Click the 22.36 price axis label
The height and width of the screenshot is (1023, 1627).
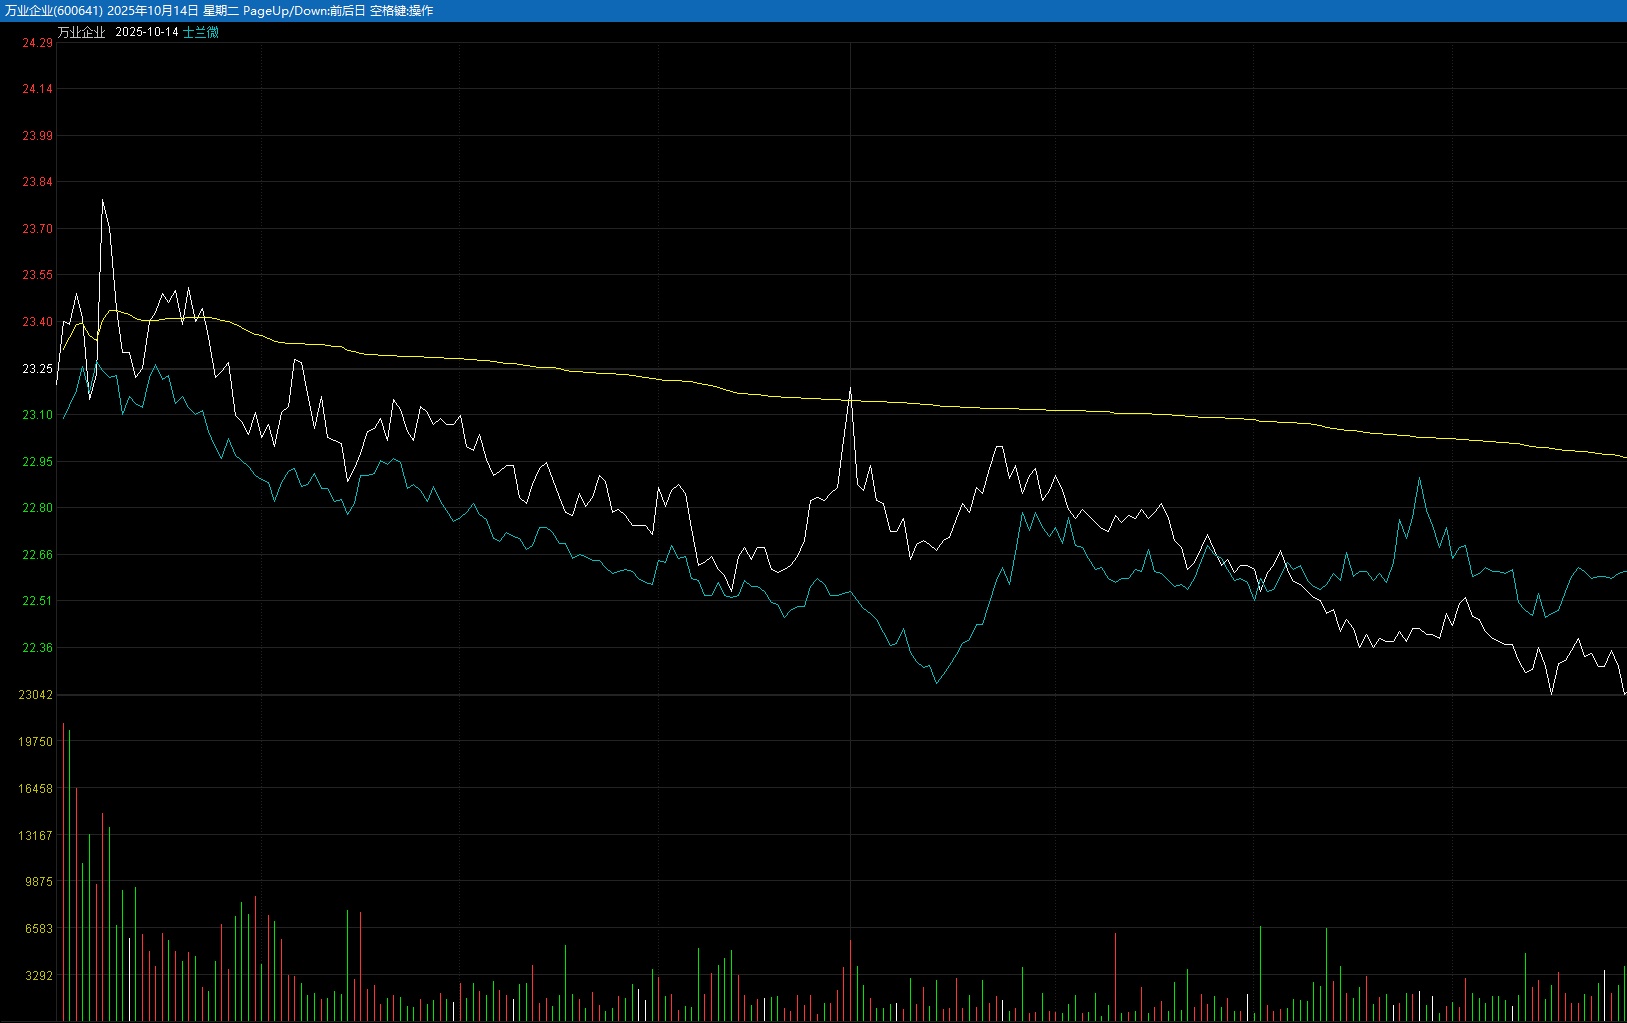[x=38, y=648]
